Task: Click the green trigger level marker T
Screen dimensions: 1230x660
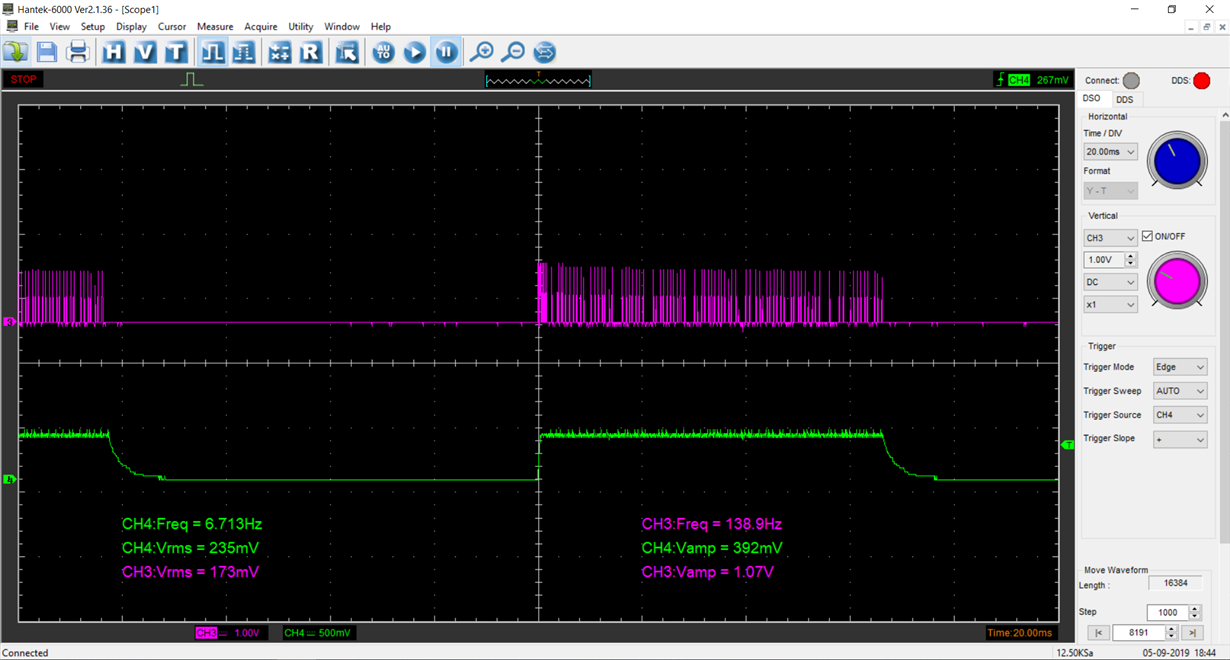Action: click(x=1068, y=444)
